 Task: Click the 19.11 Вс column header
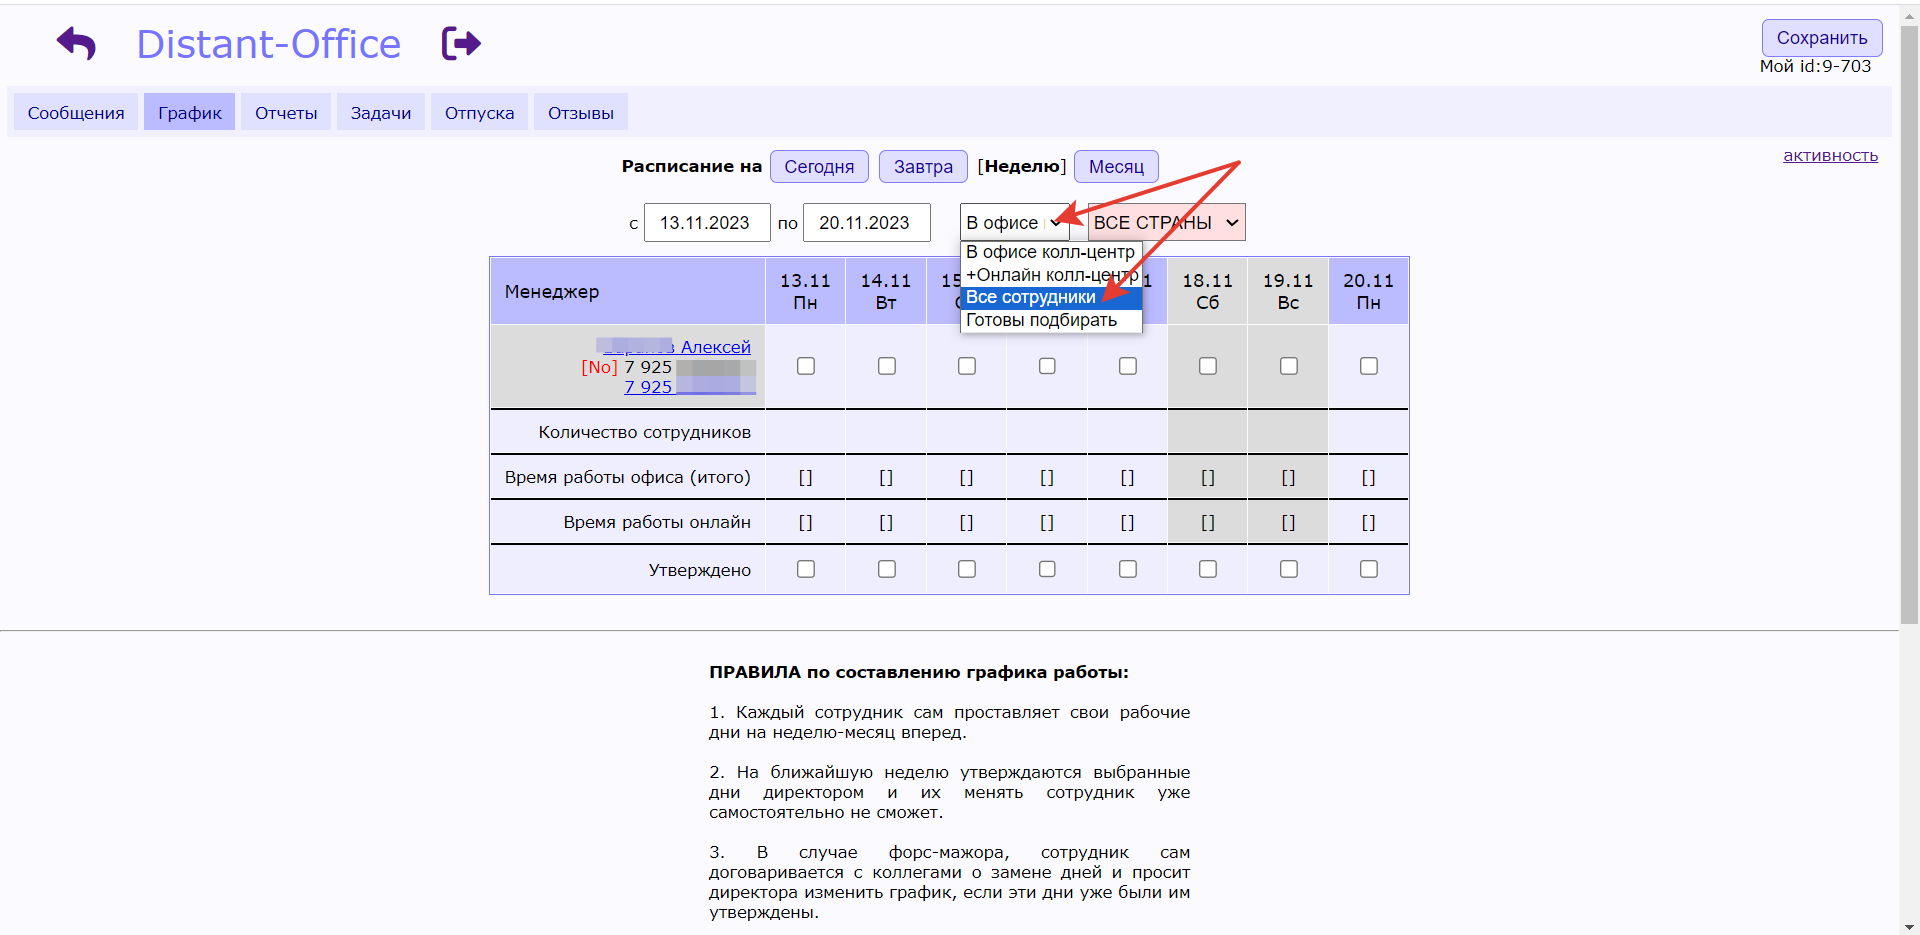click(1288, 291)
